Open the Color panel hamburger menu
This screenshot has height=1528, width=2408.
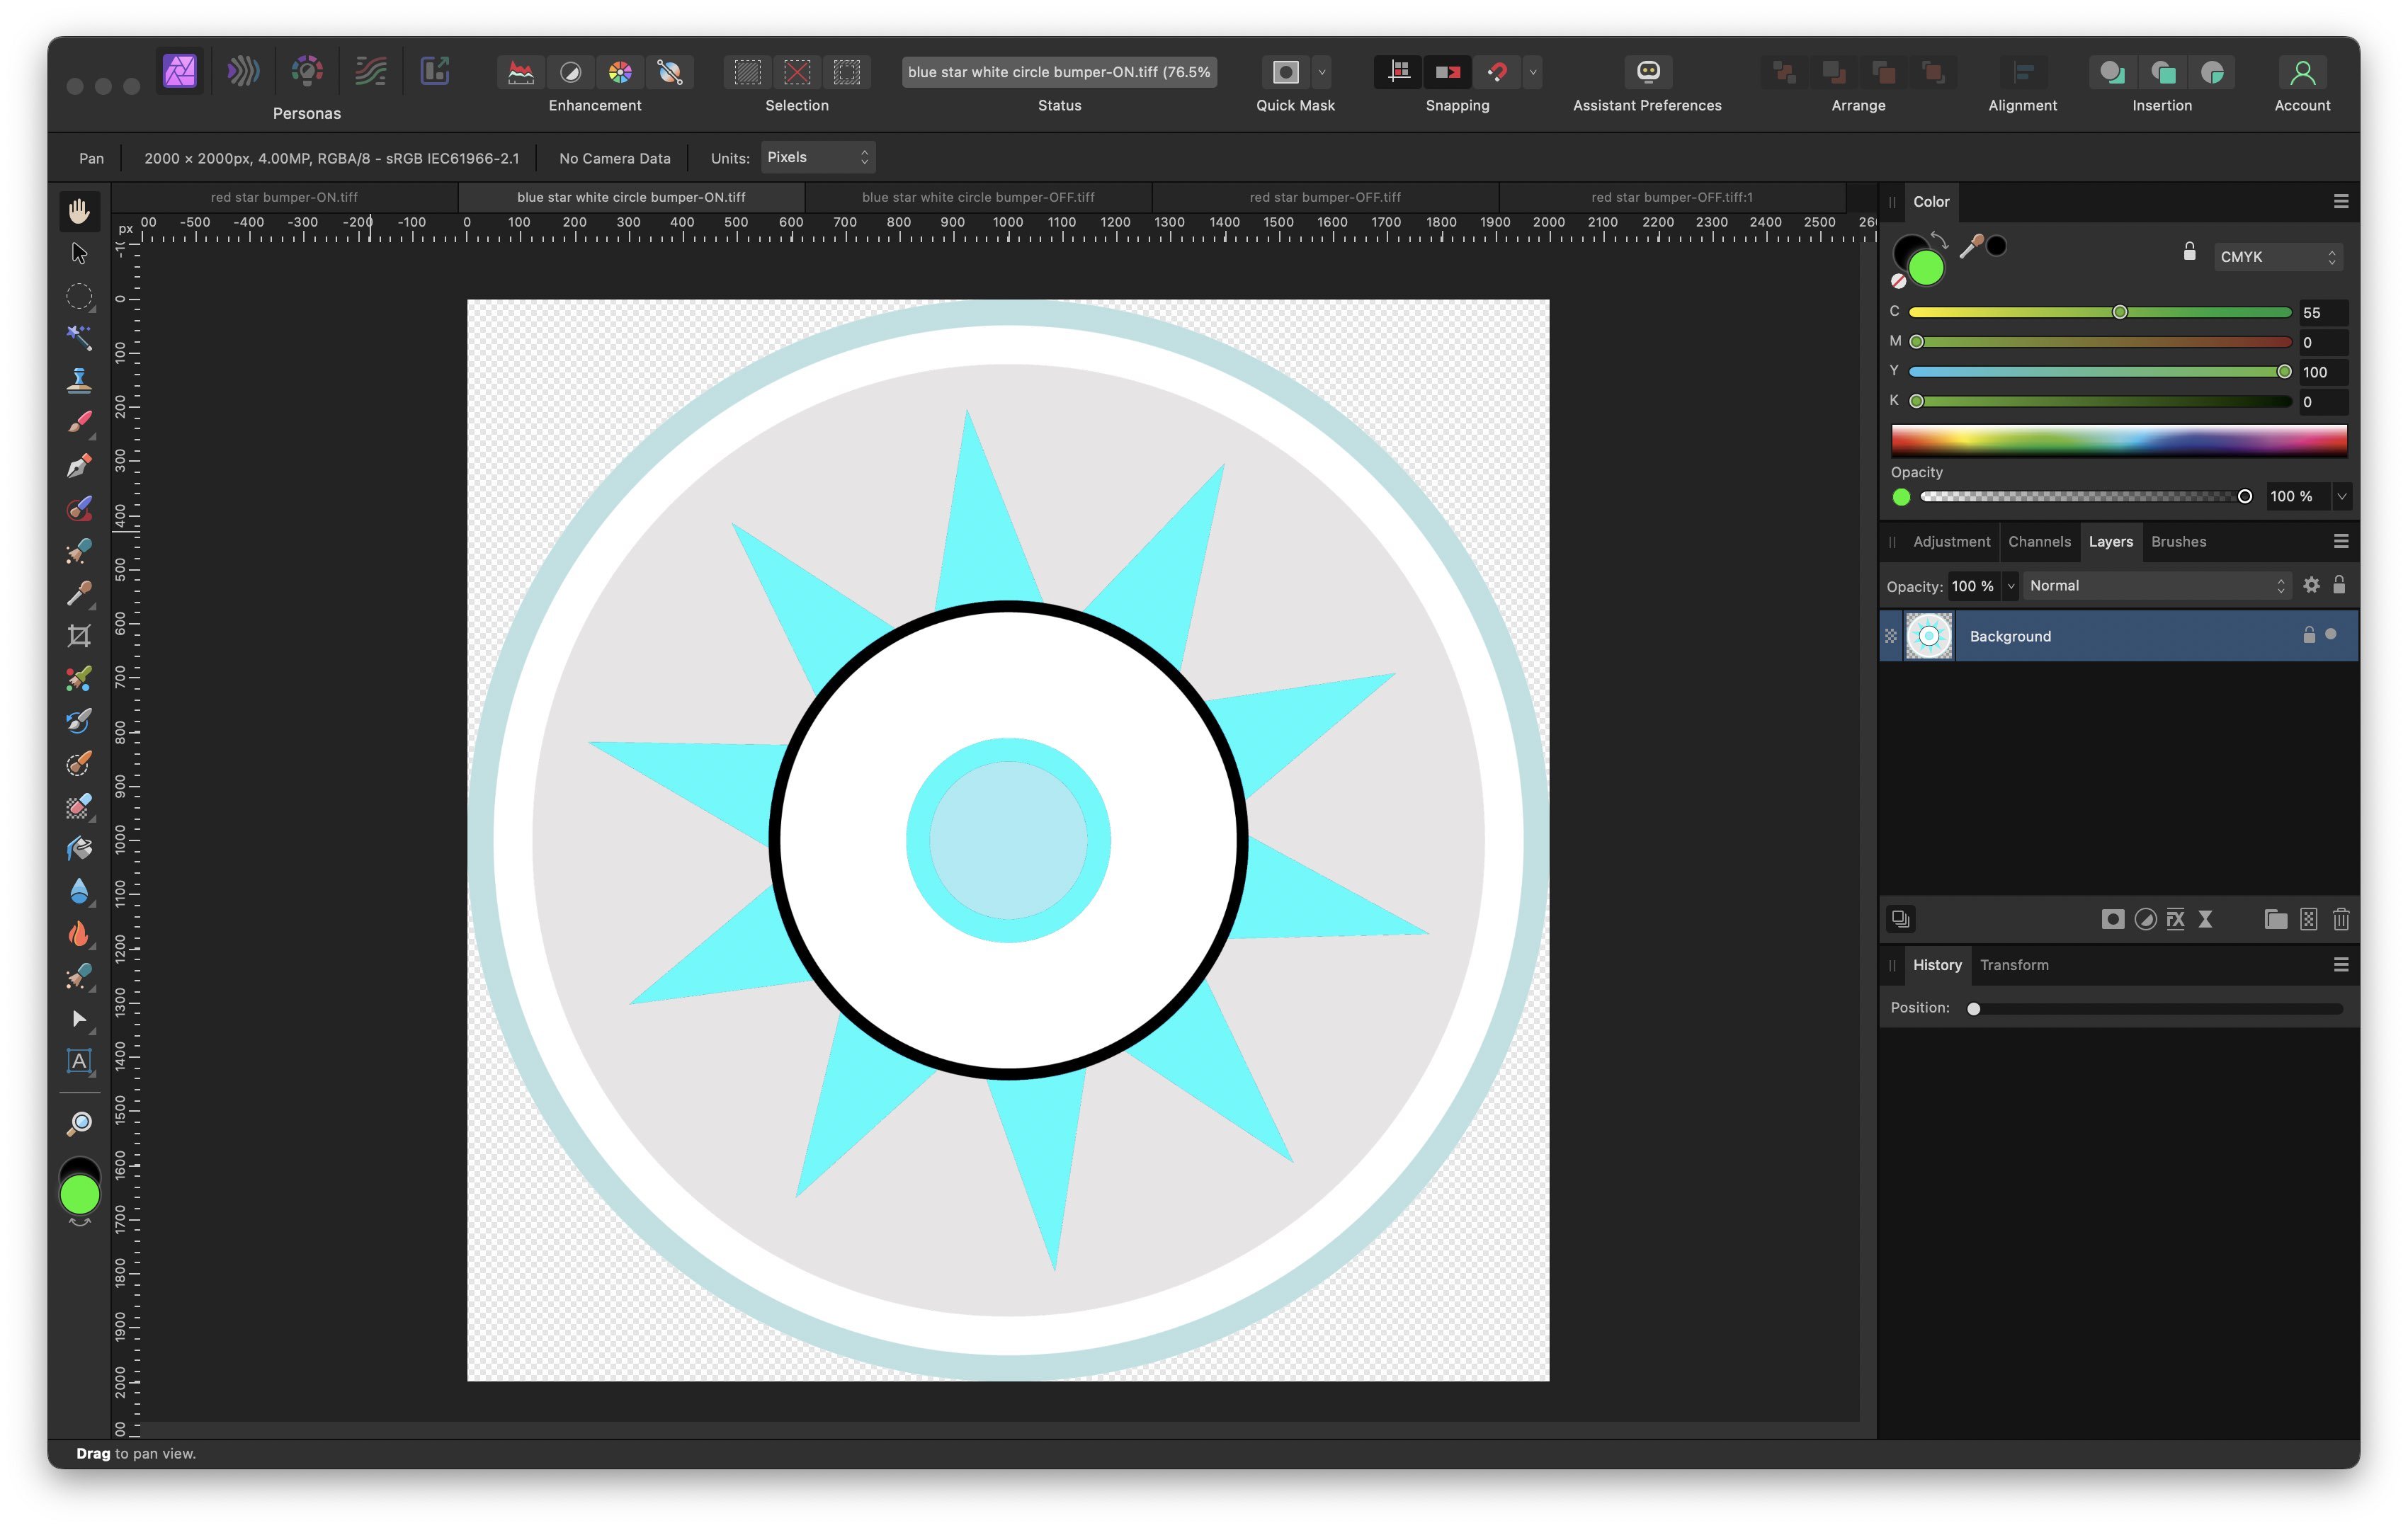click(2341, 202)
